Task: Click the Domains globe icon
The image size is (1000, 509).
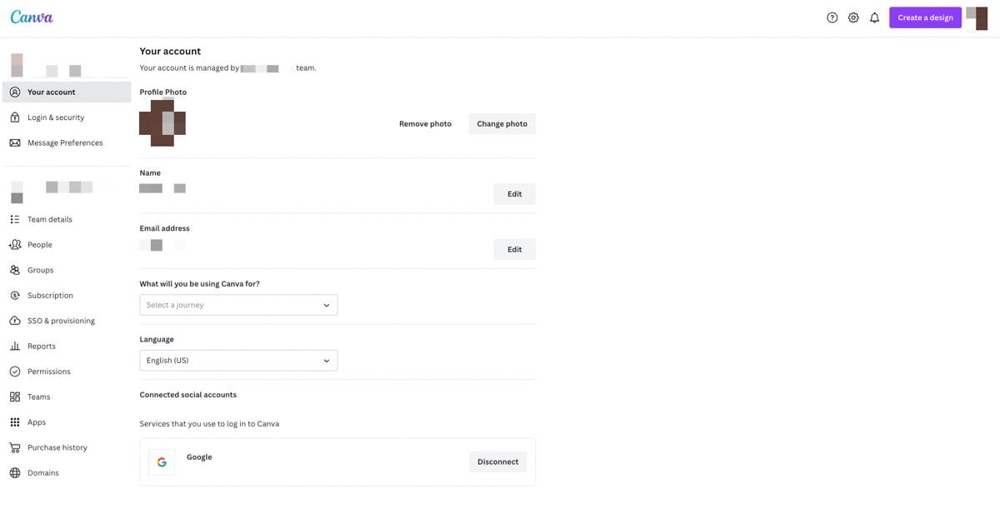Action: coord(15,473)
